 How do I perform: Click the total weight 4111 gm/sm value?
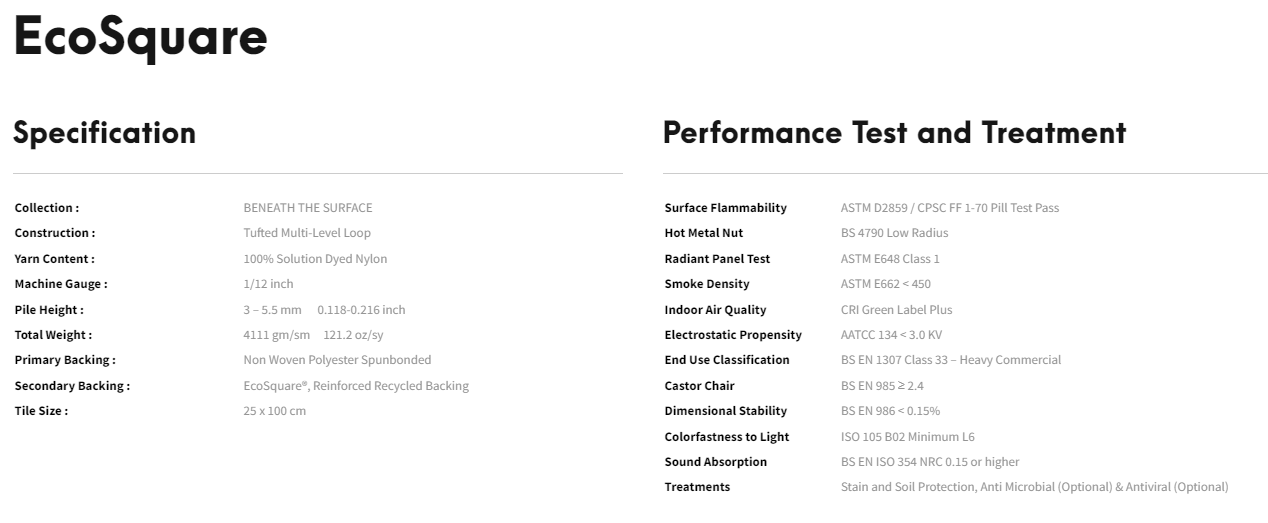click(x=277, y=335)
